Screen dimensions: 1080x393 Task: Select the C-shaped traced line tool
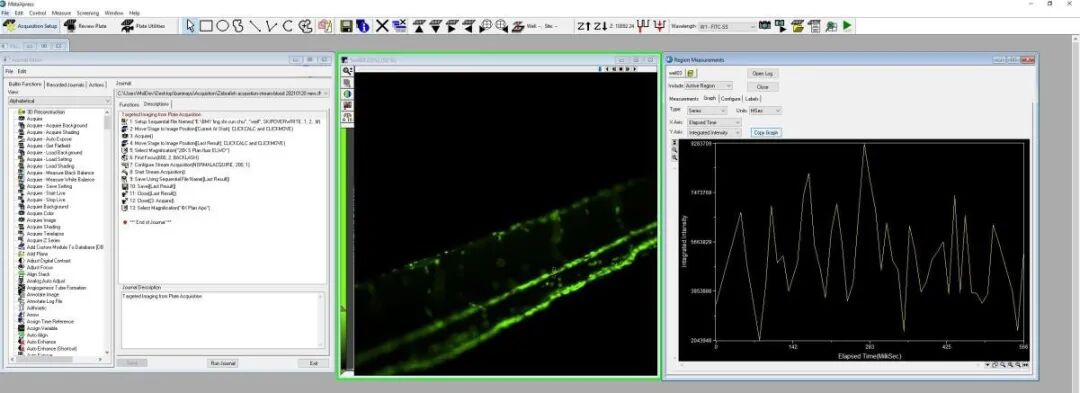coord(288,26)
